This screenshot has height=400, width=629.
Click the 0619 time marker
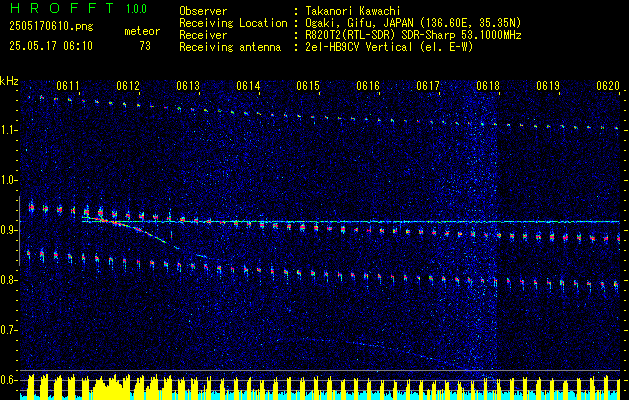548,86
